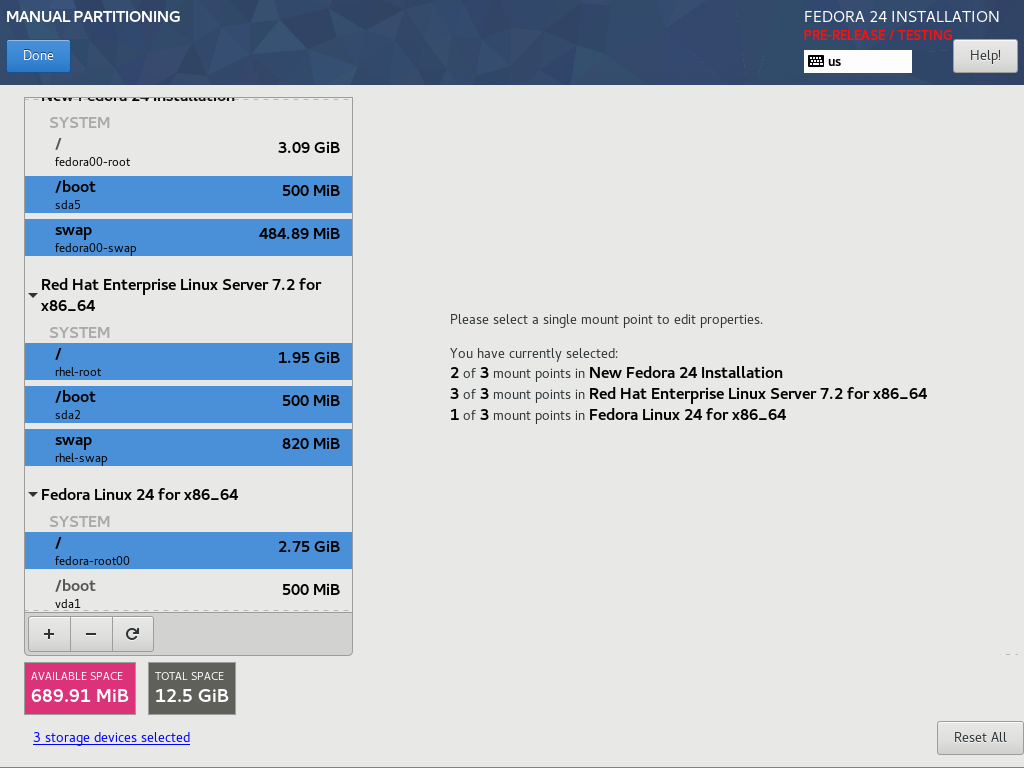Click the pink Available Space indicator

pyautogui.click(x=80, y=688)
